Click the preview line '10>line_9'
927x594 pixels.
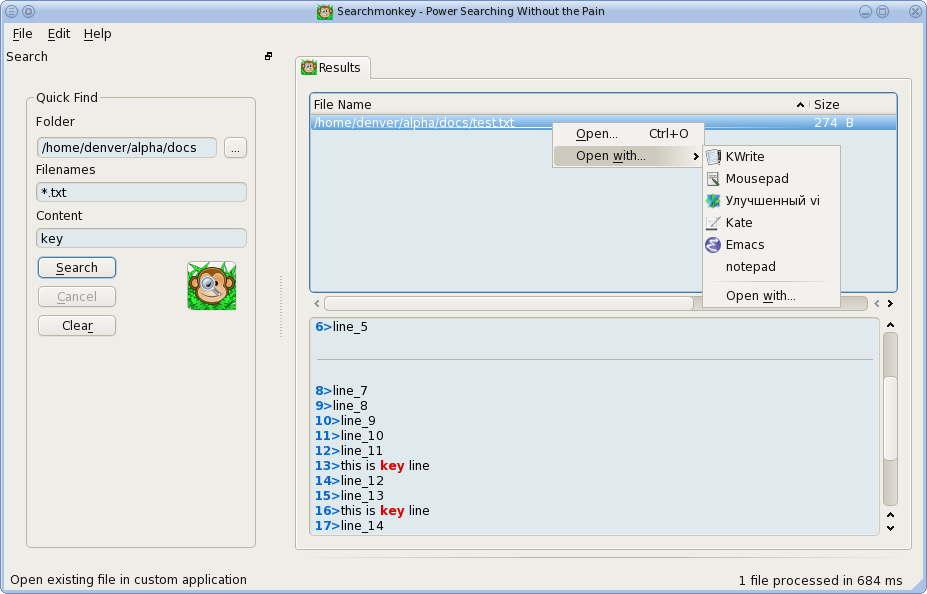345,421
